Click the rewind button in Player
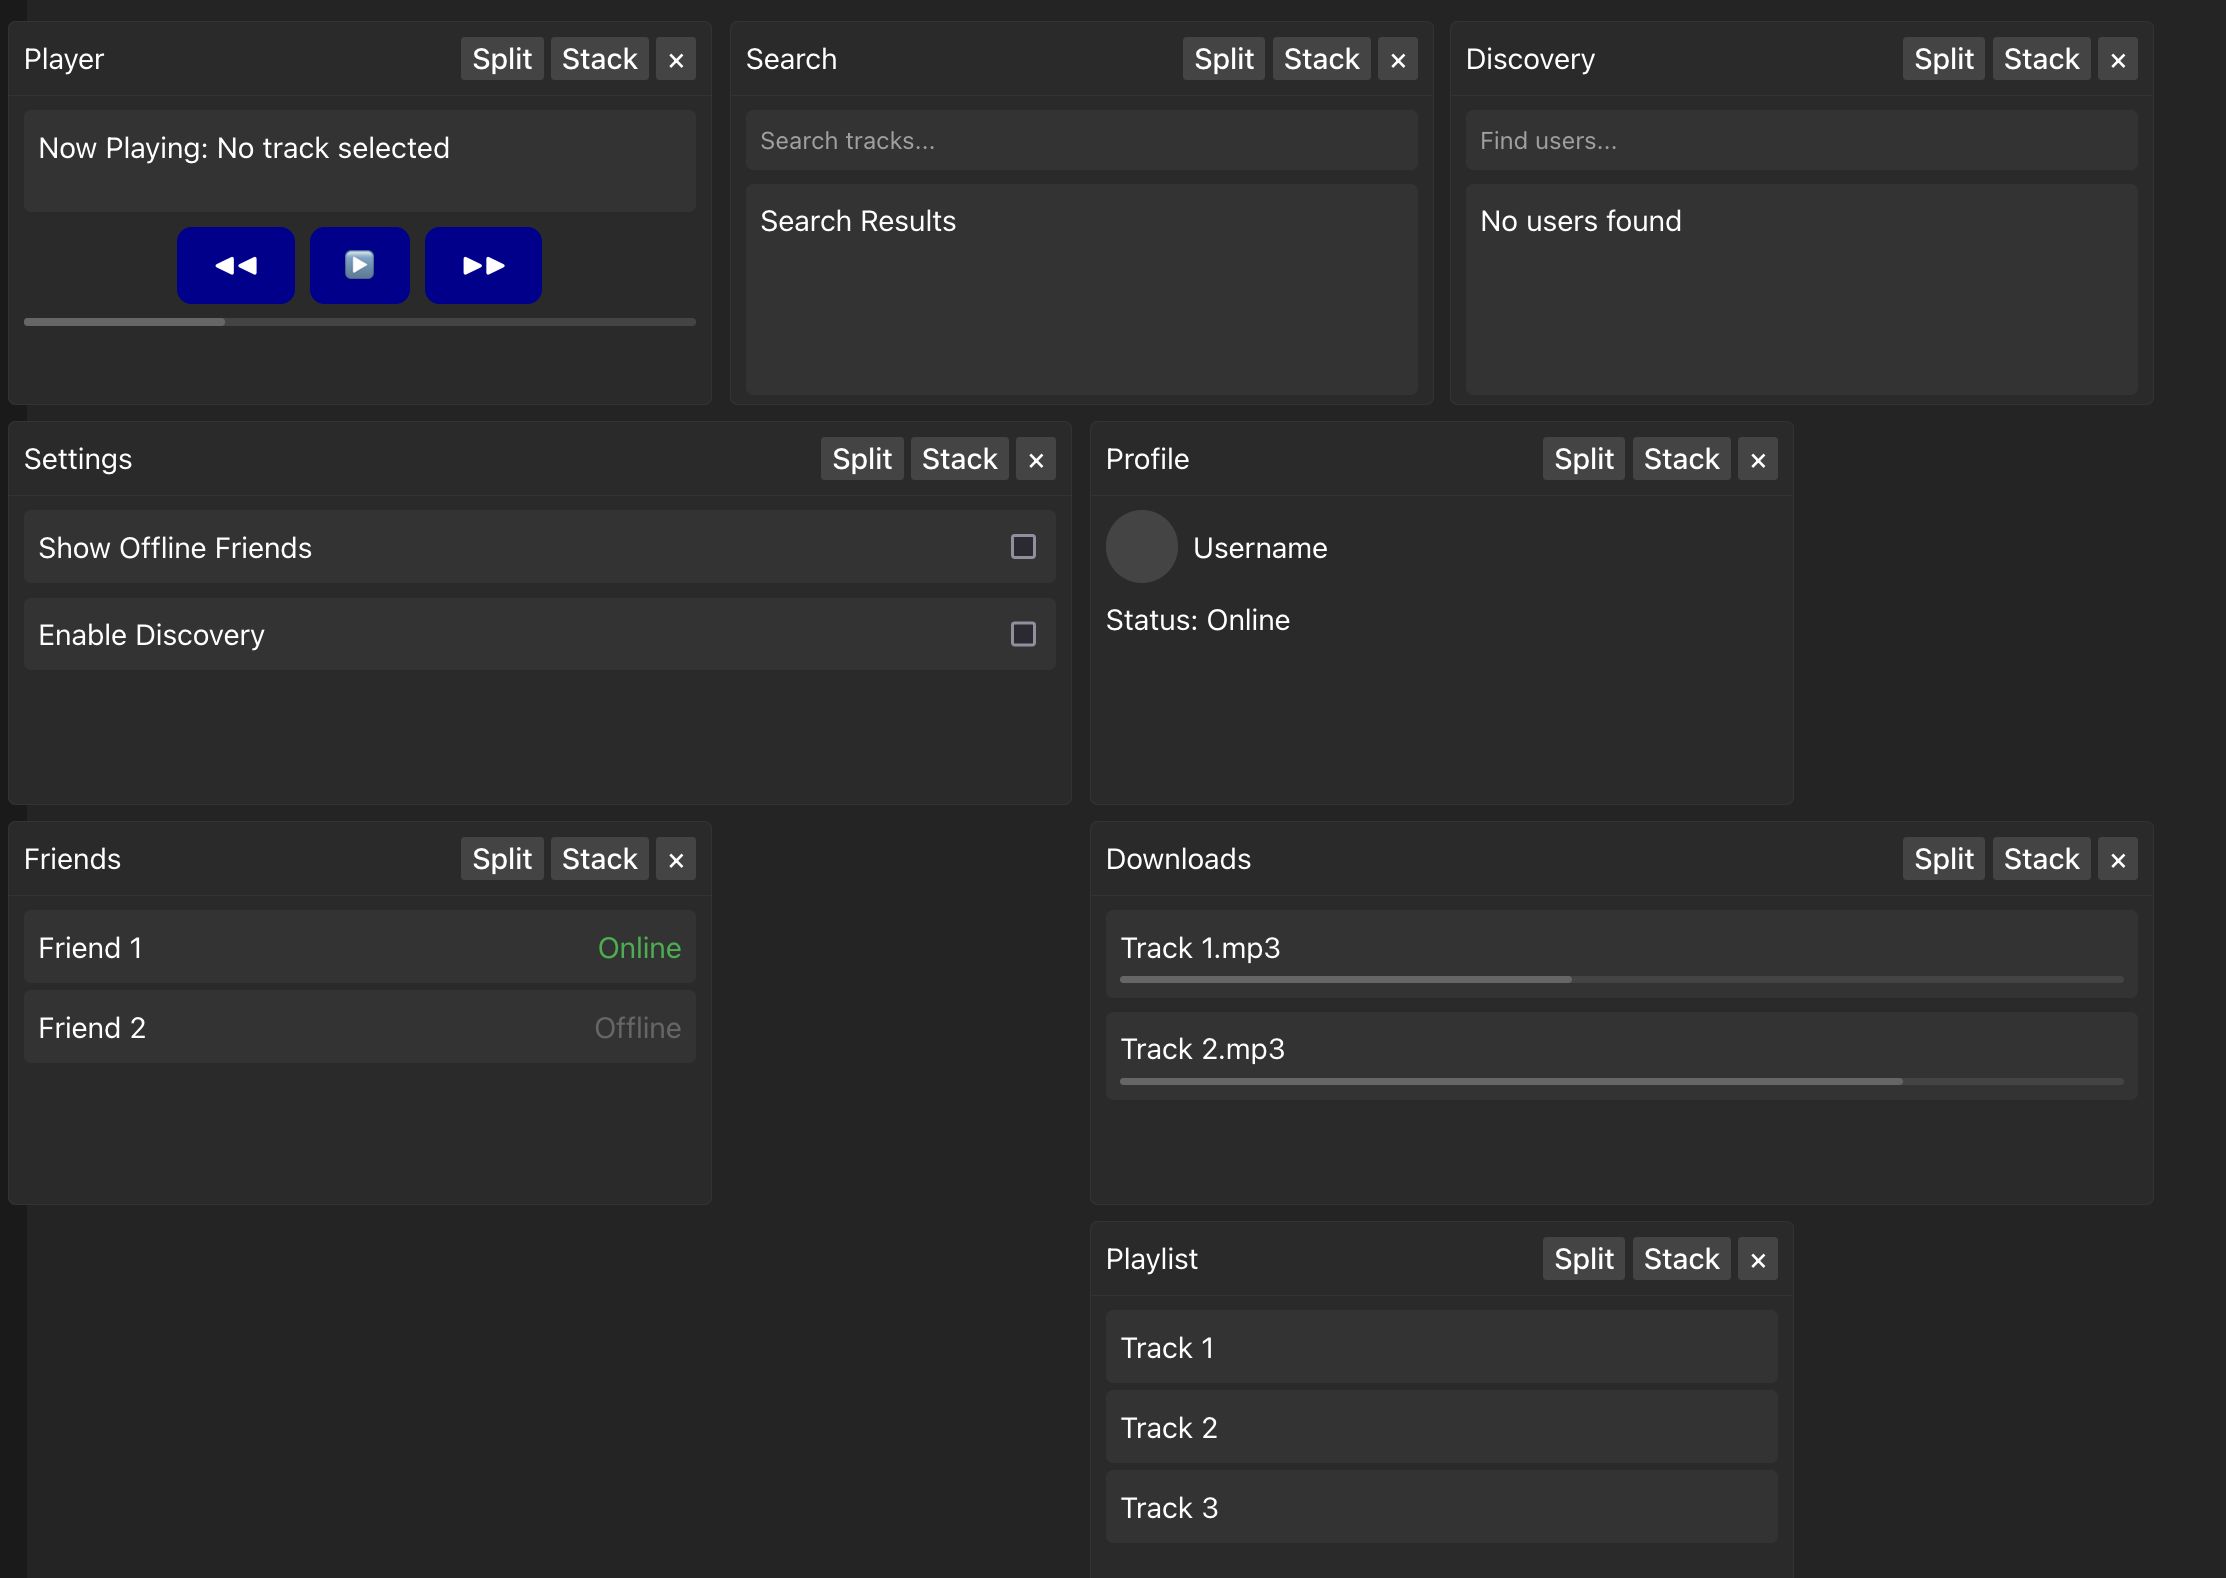This screenshot has width=2226, height=1578. [236, 265]
